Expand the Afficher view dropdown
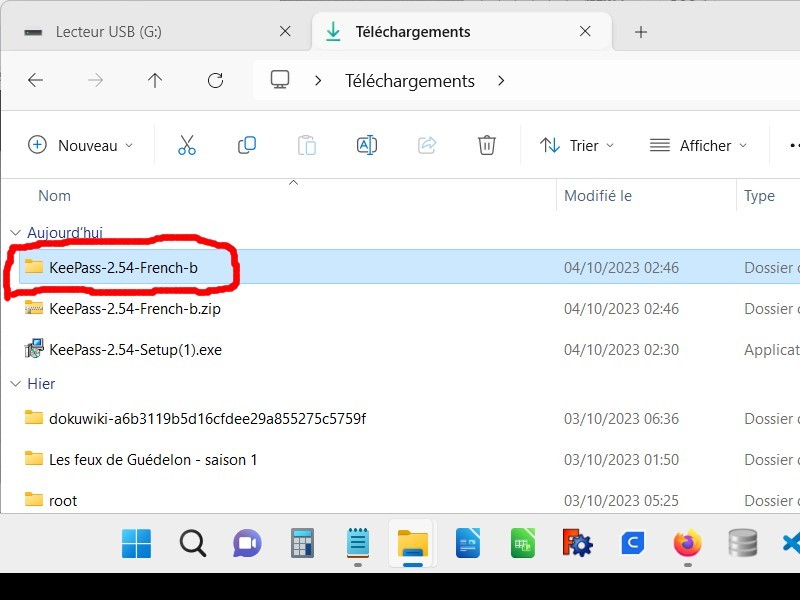Screen dimensions: 800x600 click(x=698, y=145)
